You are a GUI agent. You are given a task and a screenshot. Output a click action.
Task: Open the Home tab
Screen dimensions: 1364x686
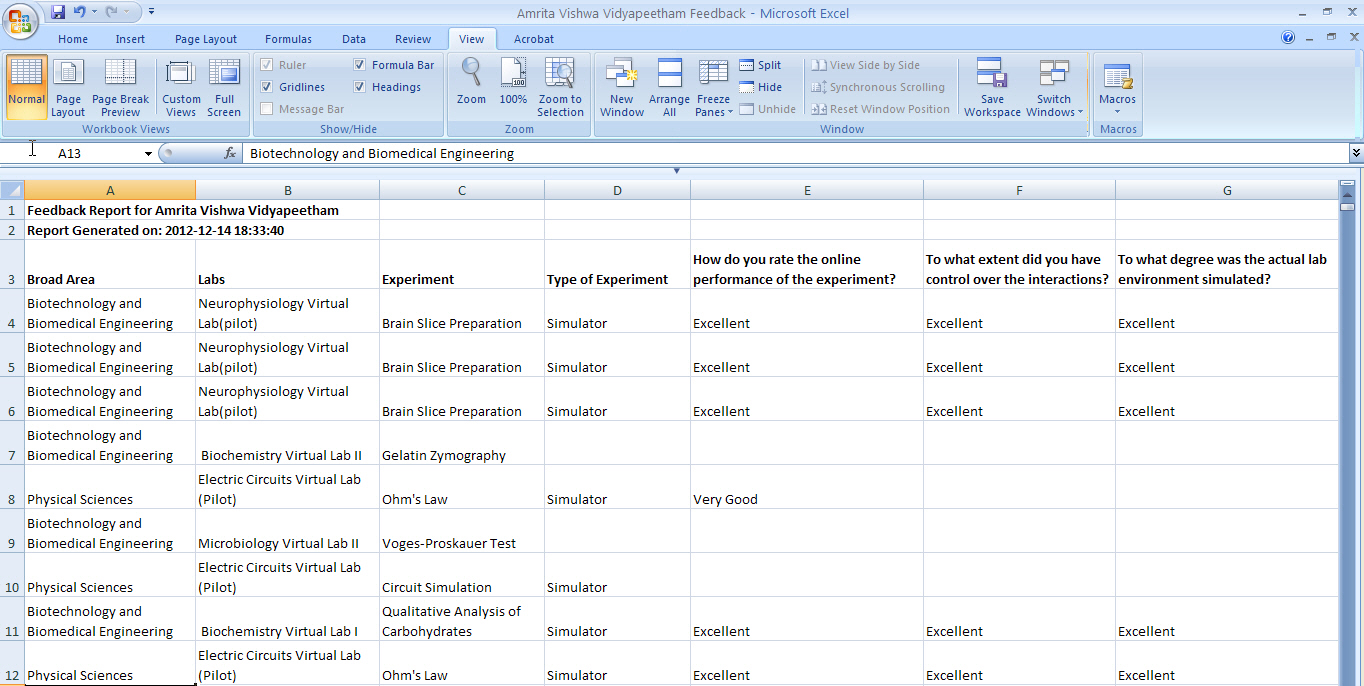pos(73,39)
